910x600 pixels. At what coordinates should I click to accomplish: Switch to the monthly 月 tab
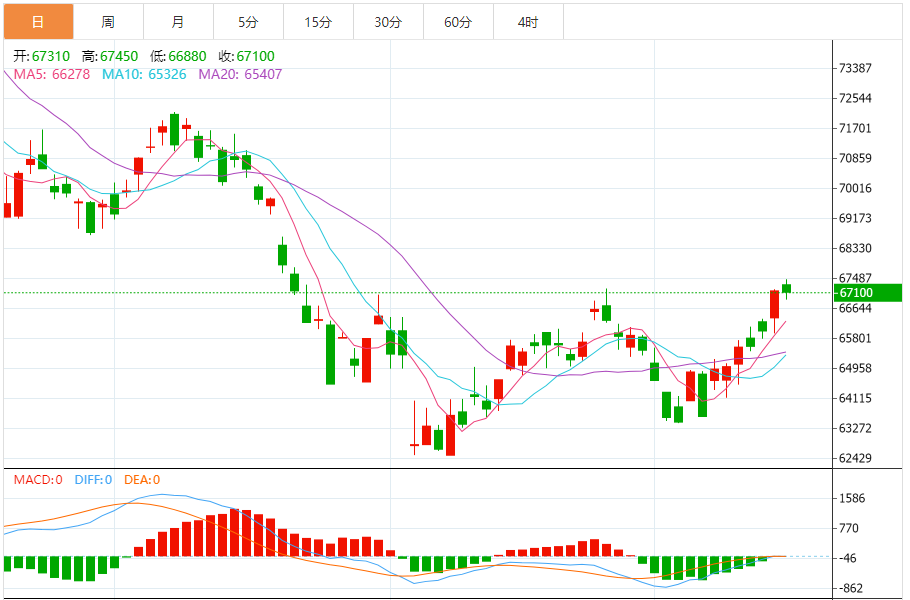178,22
